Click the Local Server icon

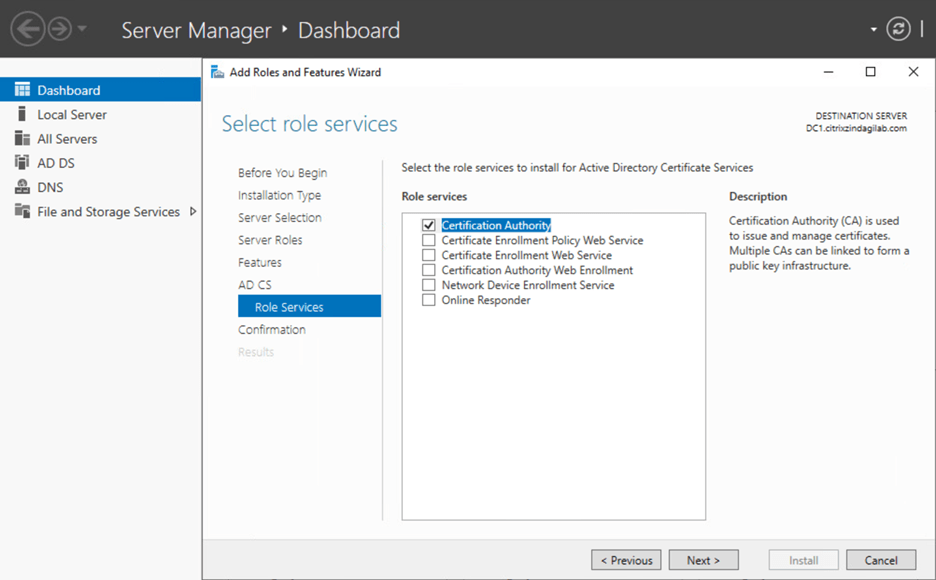click(22, 114)
